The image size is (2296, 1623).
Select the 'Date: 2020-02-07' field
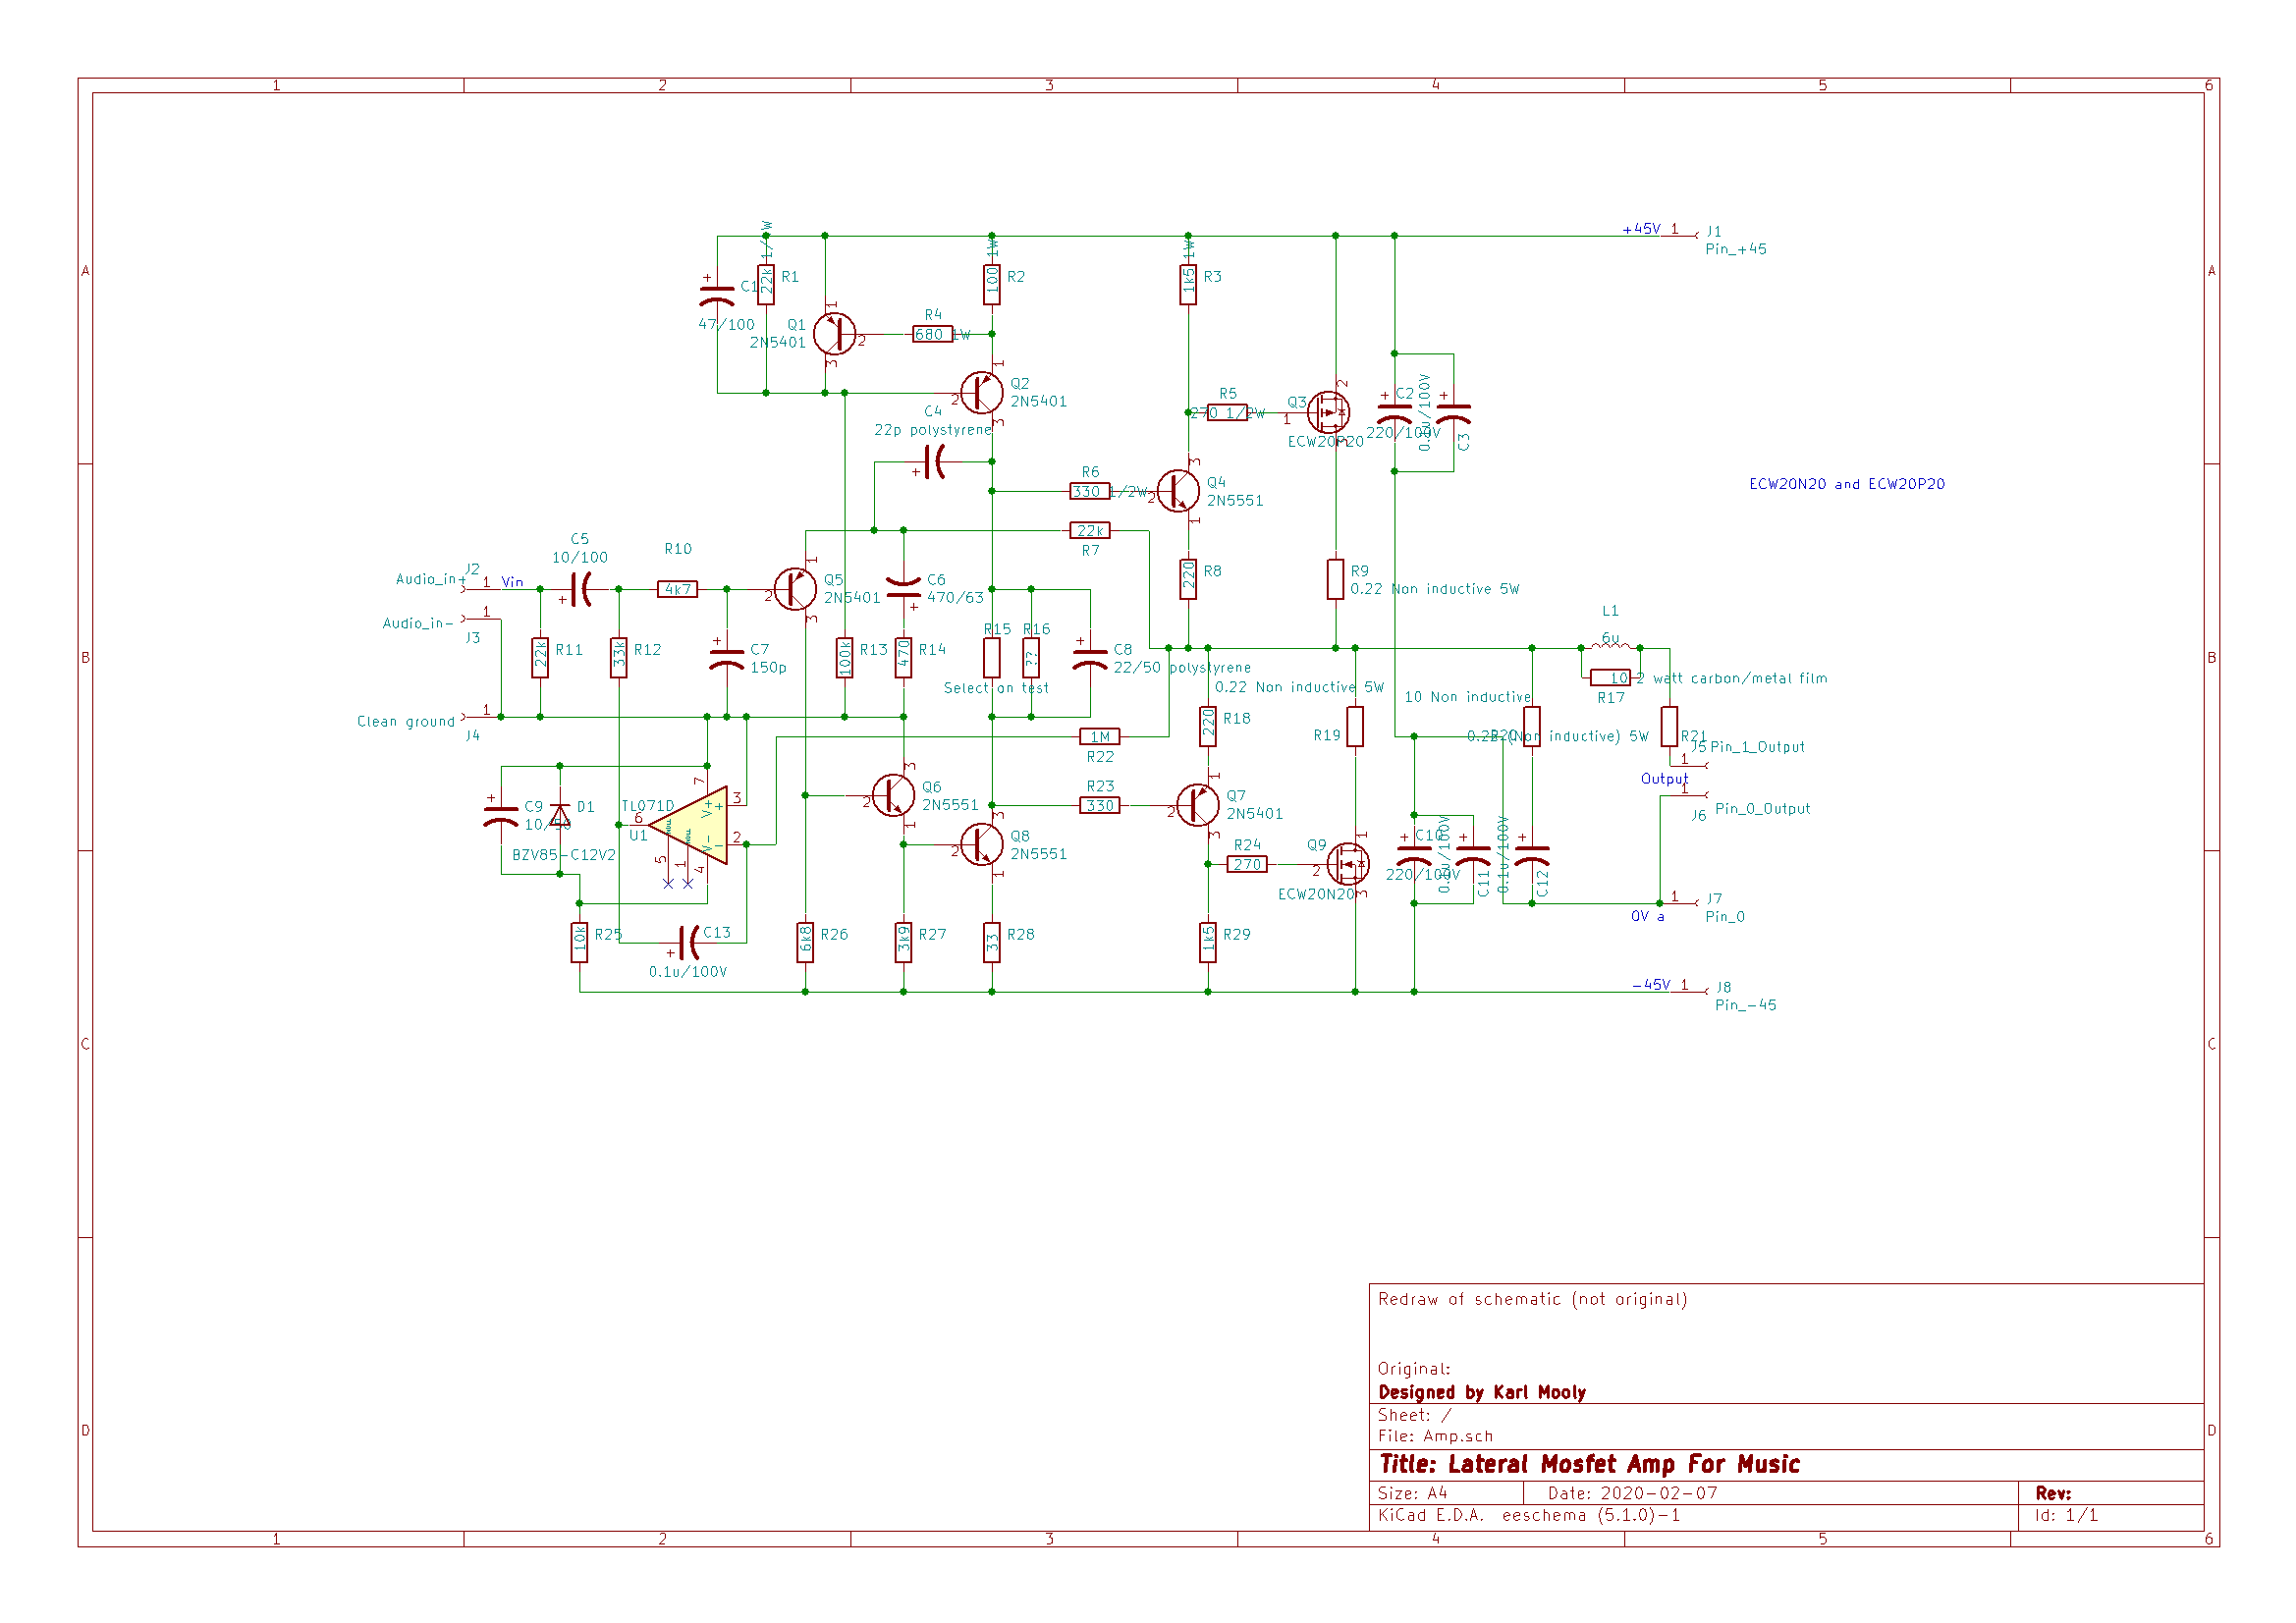tap(1633, 1493)
